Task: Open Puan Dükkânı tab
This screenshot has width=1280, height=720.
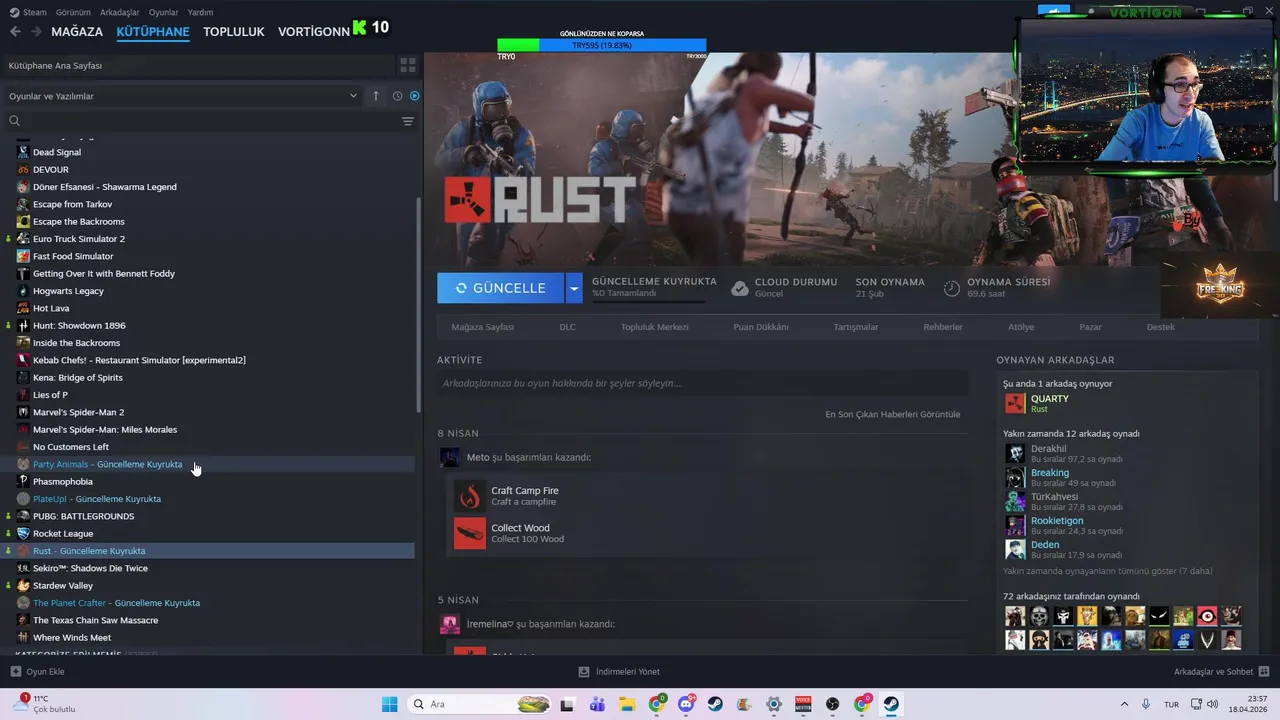Action: [761, 327]
